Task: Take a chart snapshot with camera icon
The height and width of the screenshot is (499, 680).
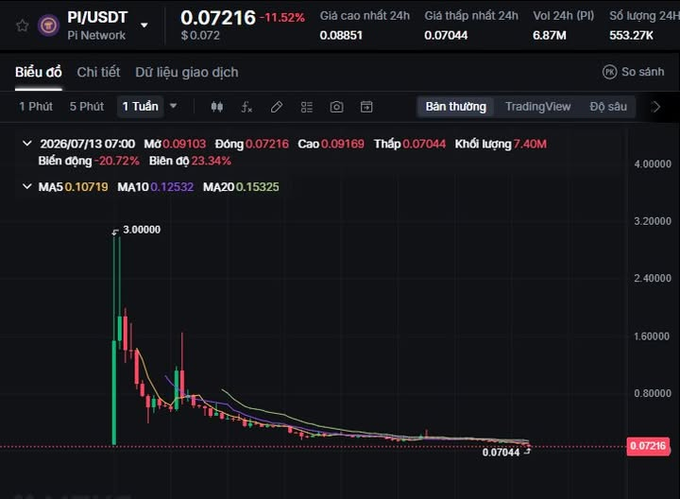Action: coord(337,107)
